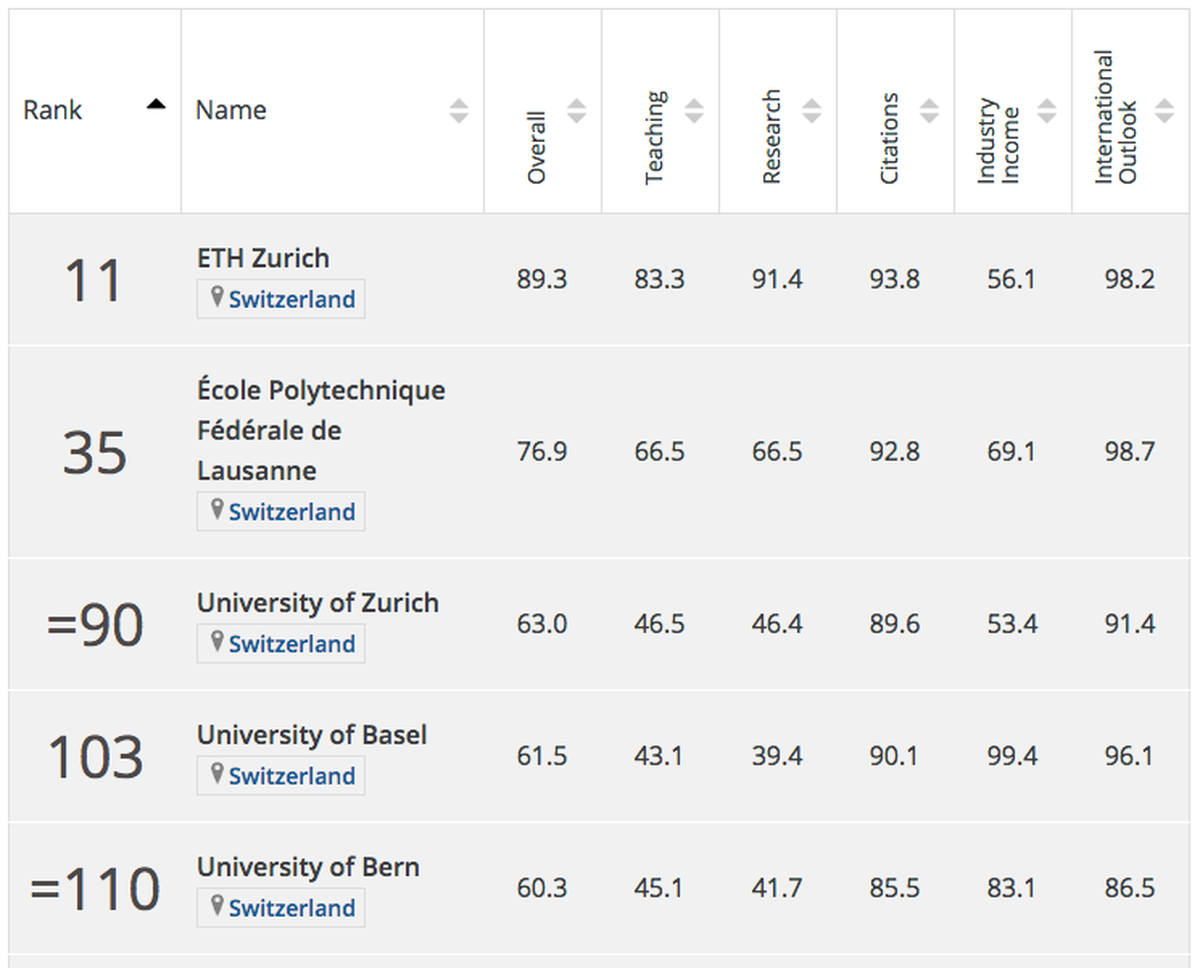Screen dimensions: 1200x968
Task: Click ETH Zurich industry income 56.1
Action: pyautogui.click(x=1012, y=280)
